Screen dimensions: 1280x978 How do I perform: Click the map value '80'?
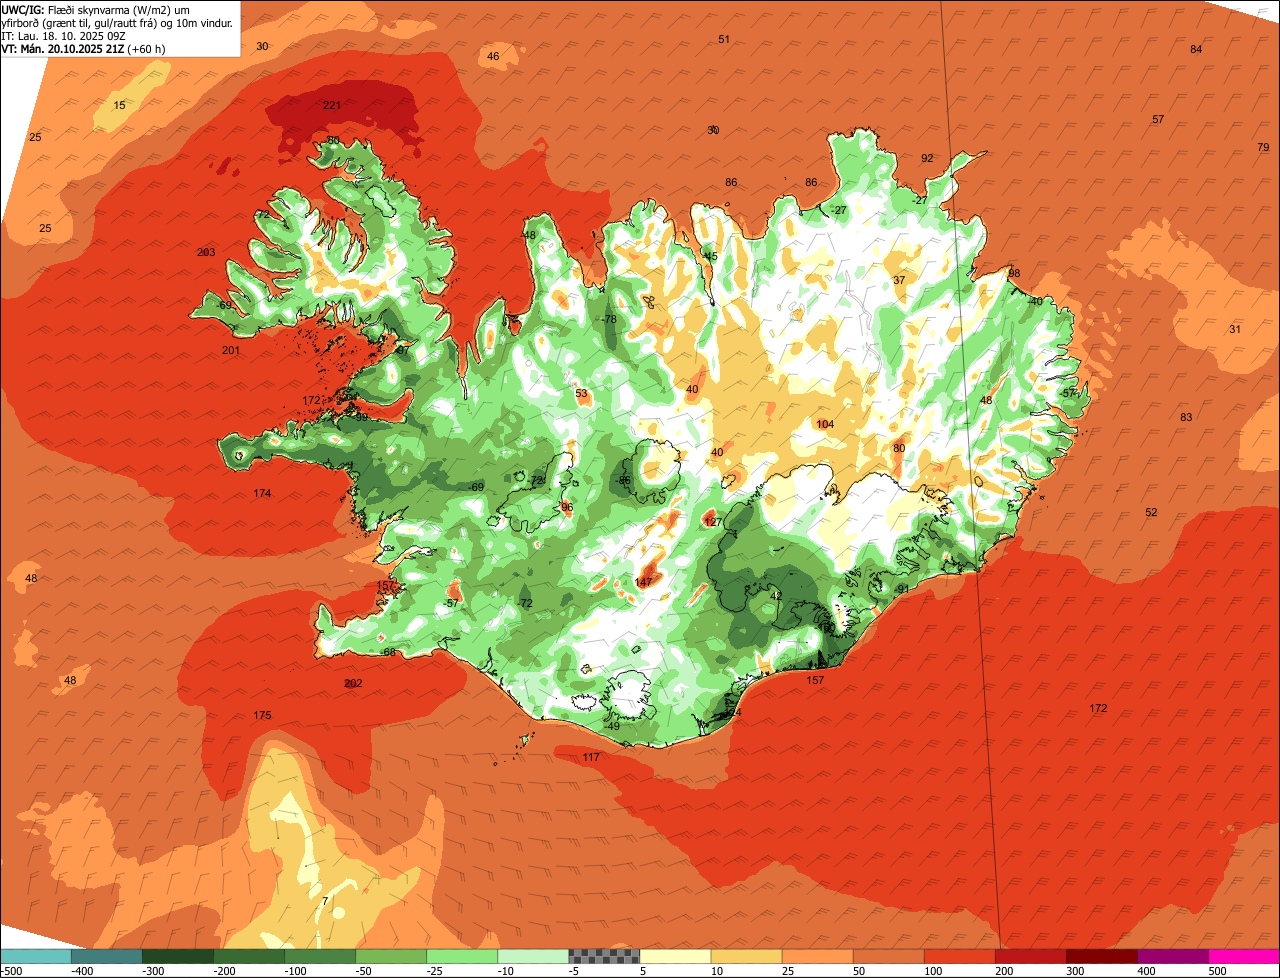[899, 449]
